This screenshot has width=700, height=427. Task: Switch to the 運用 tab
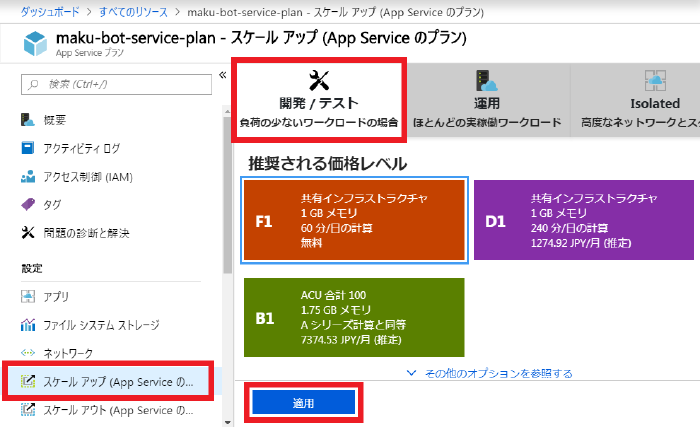pyautogui.click(x=487, y=100)
